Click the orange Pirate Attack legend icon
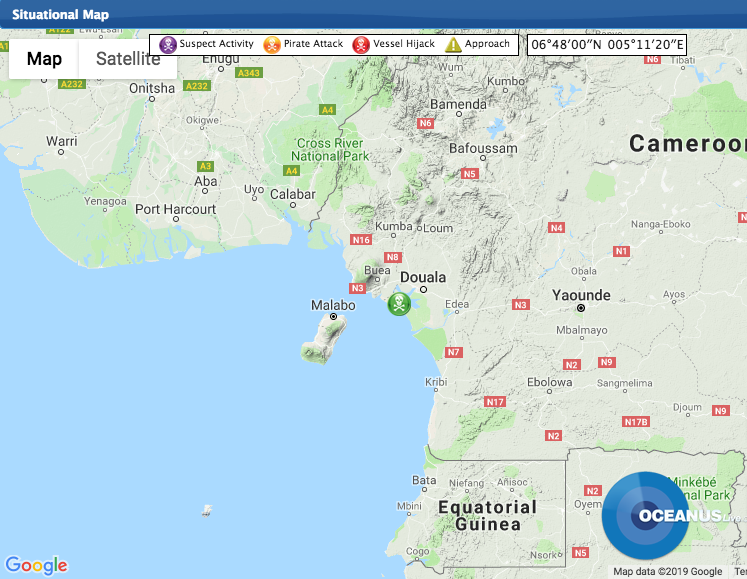Viewport: 747px width, 579px height. pos(271,45)
